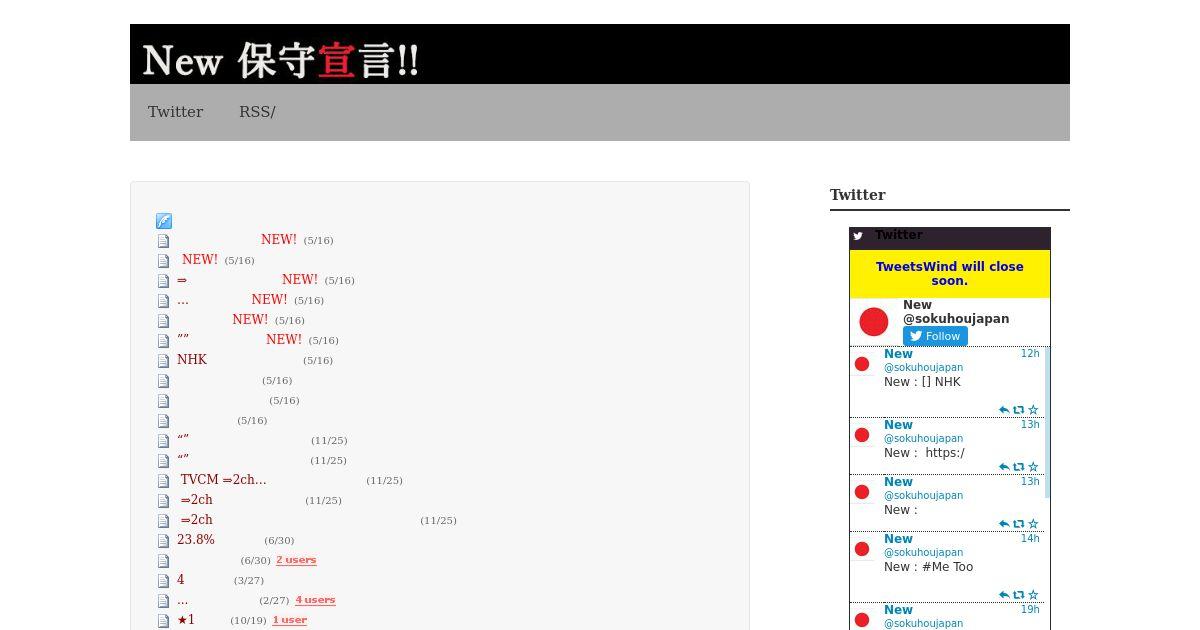This screenshot has width=1200, height=630.
Task: Open the 2 users bookmark link
Action: pos(296,560)
